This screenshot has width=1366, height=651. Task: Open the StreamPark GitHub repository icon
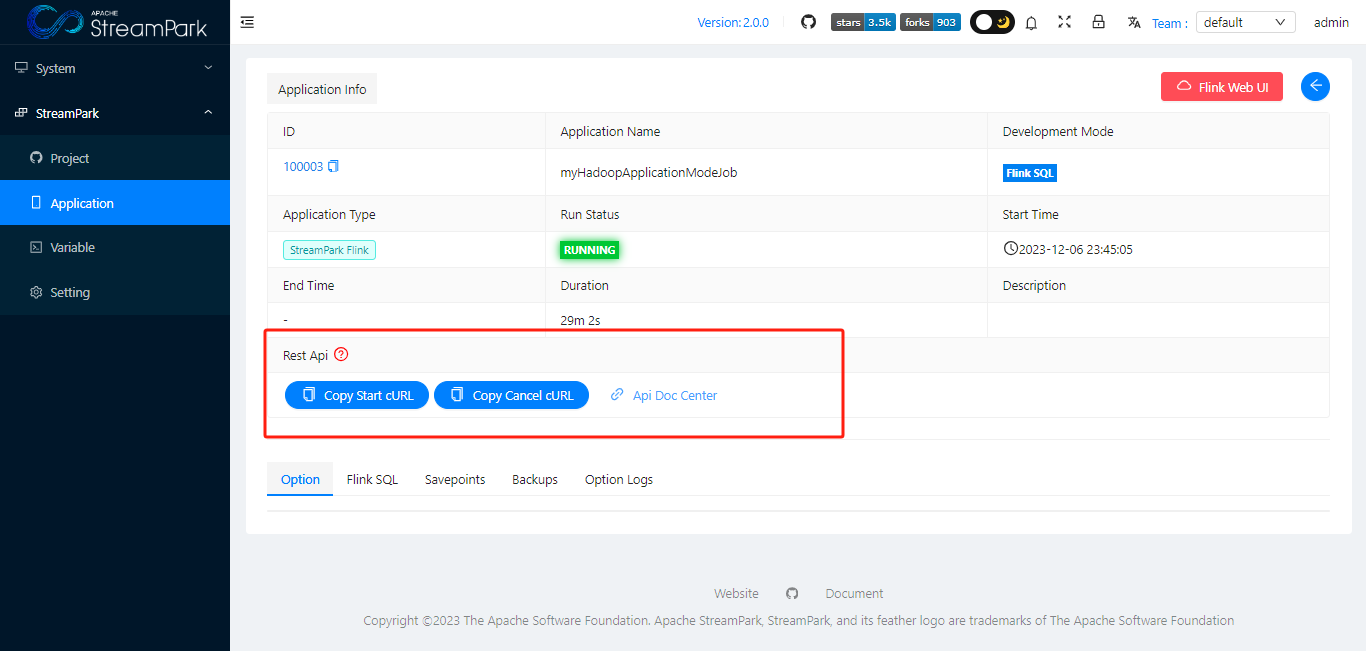click(x=808, y=21)
